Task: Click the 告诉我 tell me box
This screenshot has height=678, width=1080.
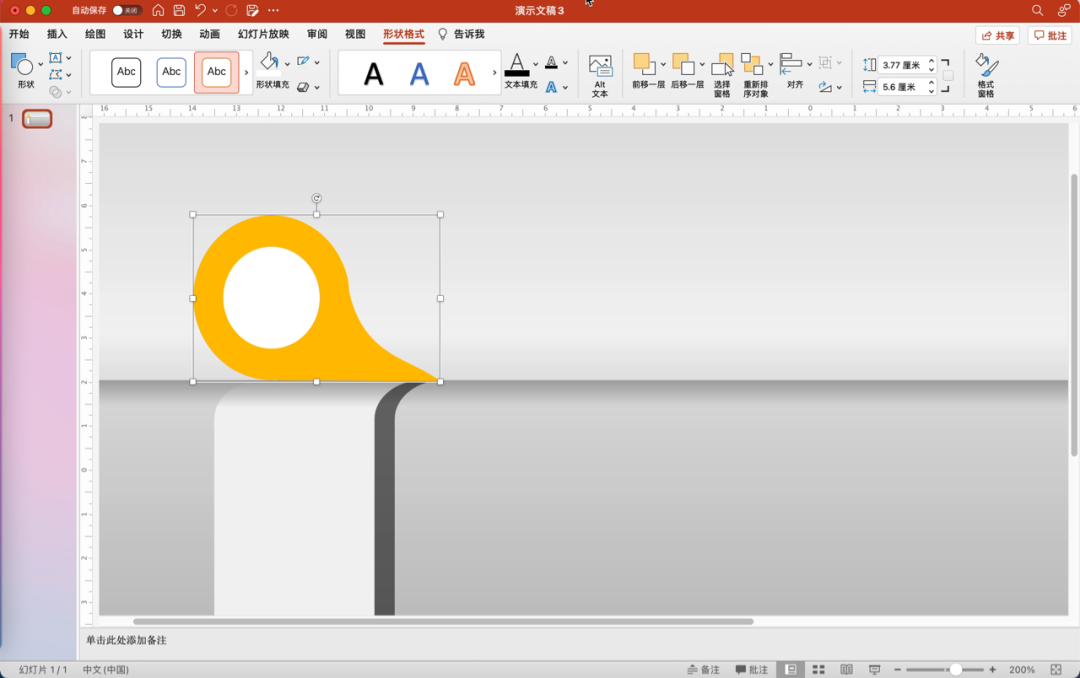Action: pos(461,34)
